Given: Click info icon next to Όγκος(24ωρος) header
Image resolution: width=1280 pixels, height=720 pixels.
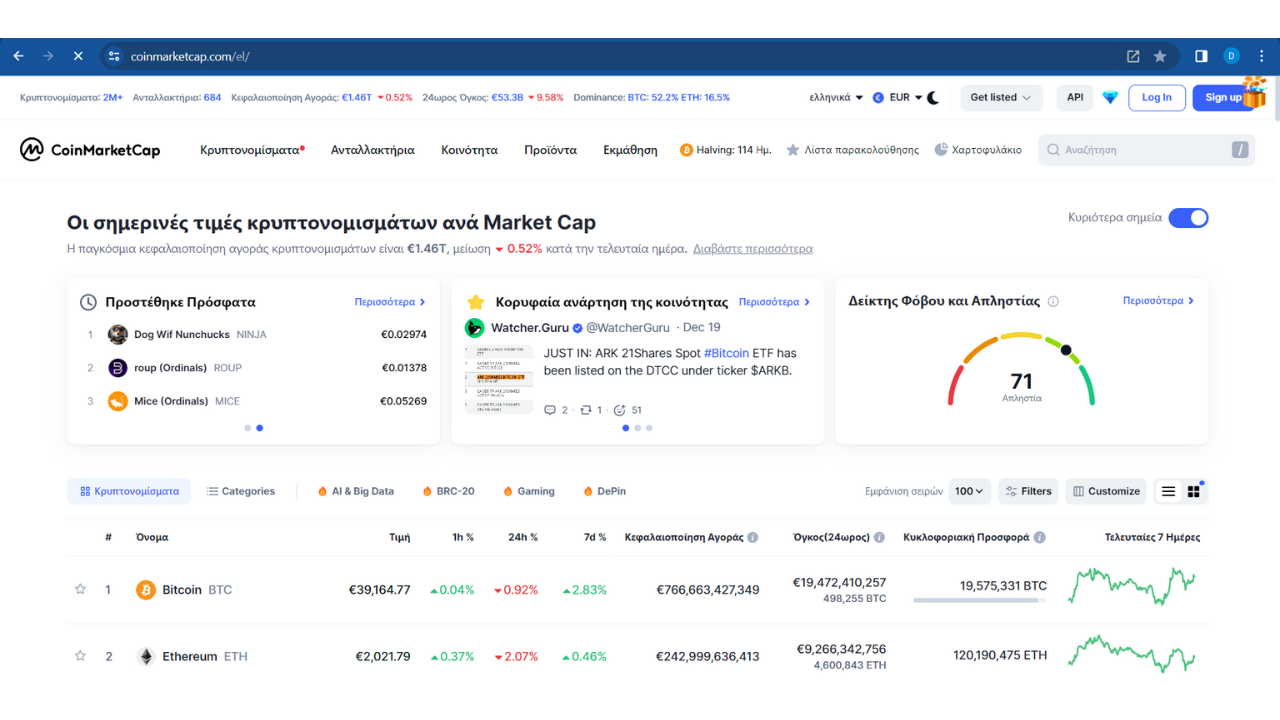Looking at the screenshot, I should point(879,537).
